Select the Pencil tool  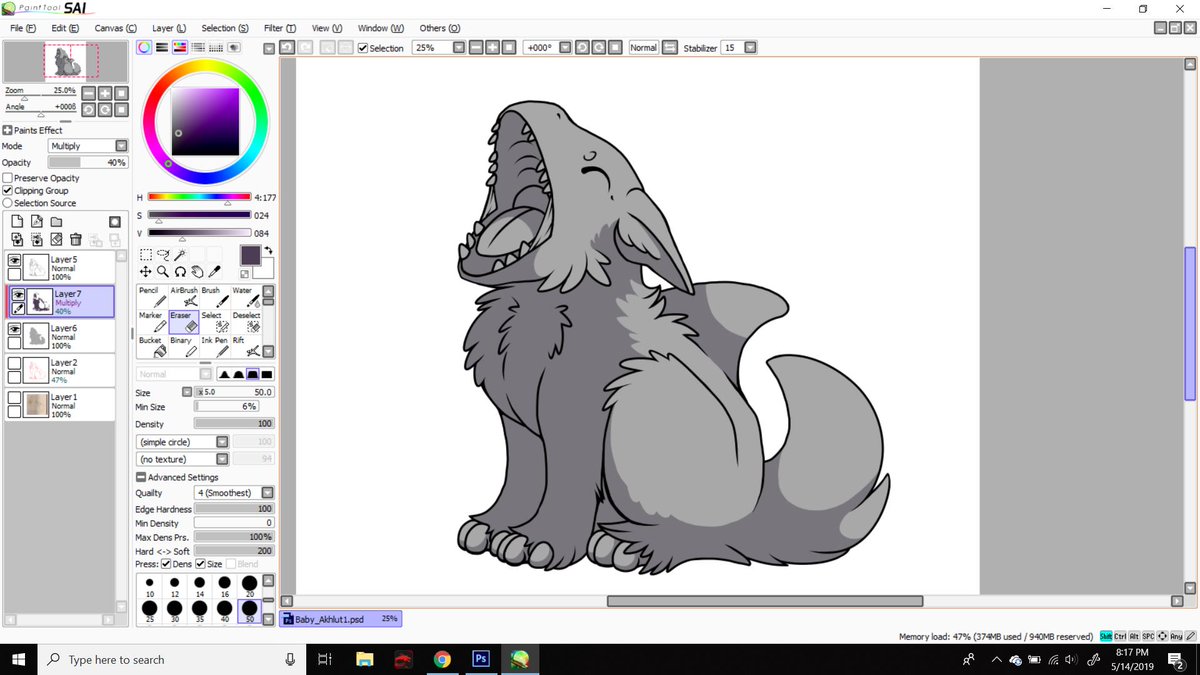point(151,297)
